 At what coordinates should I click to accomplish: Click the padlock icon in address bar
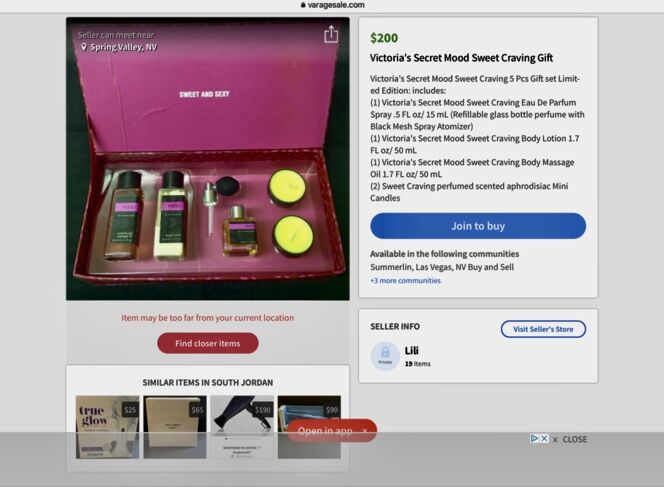(303, 5)
